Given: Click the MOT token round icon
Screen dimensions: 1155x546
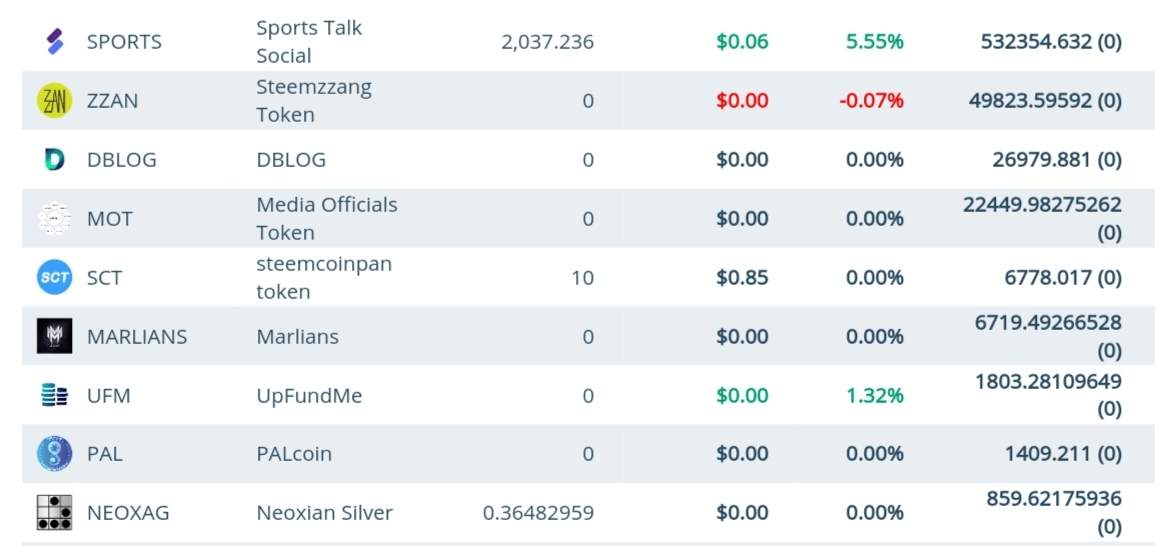Looking at the screenshot, I should (54, 219).
